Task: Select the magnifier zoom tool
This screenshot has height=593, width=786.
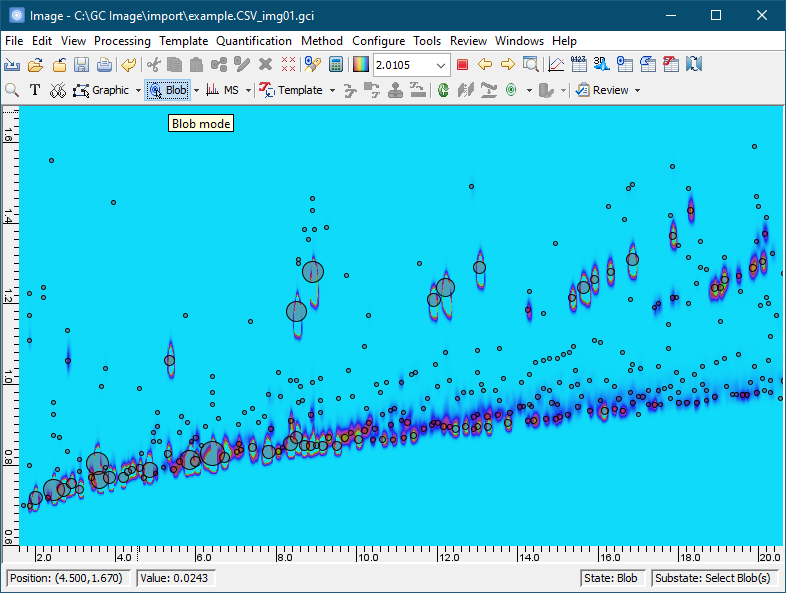Action: [12, 90]
